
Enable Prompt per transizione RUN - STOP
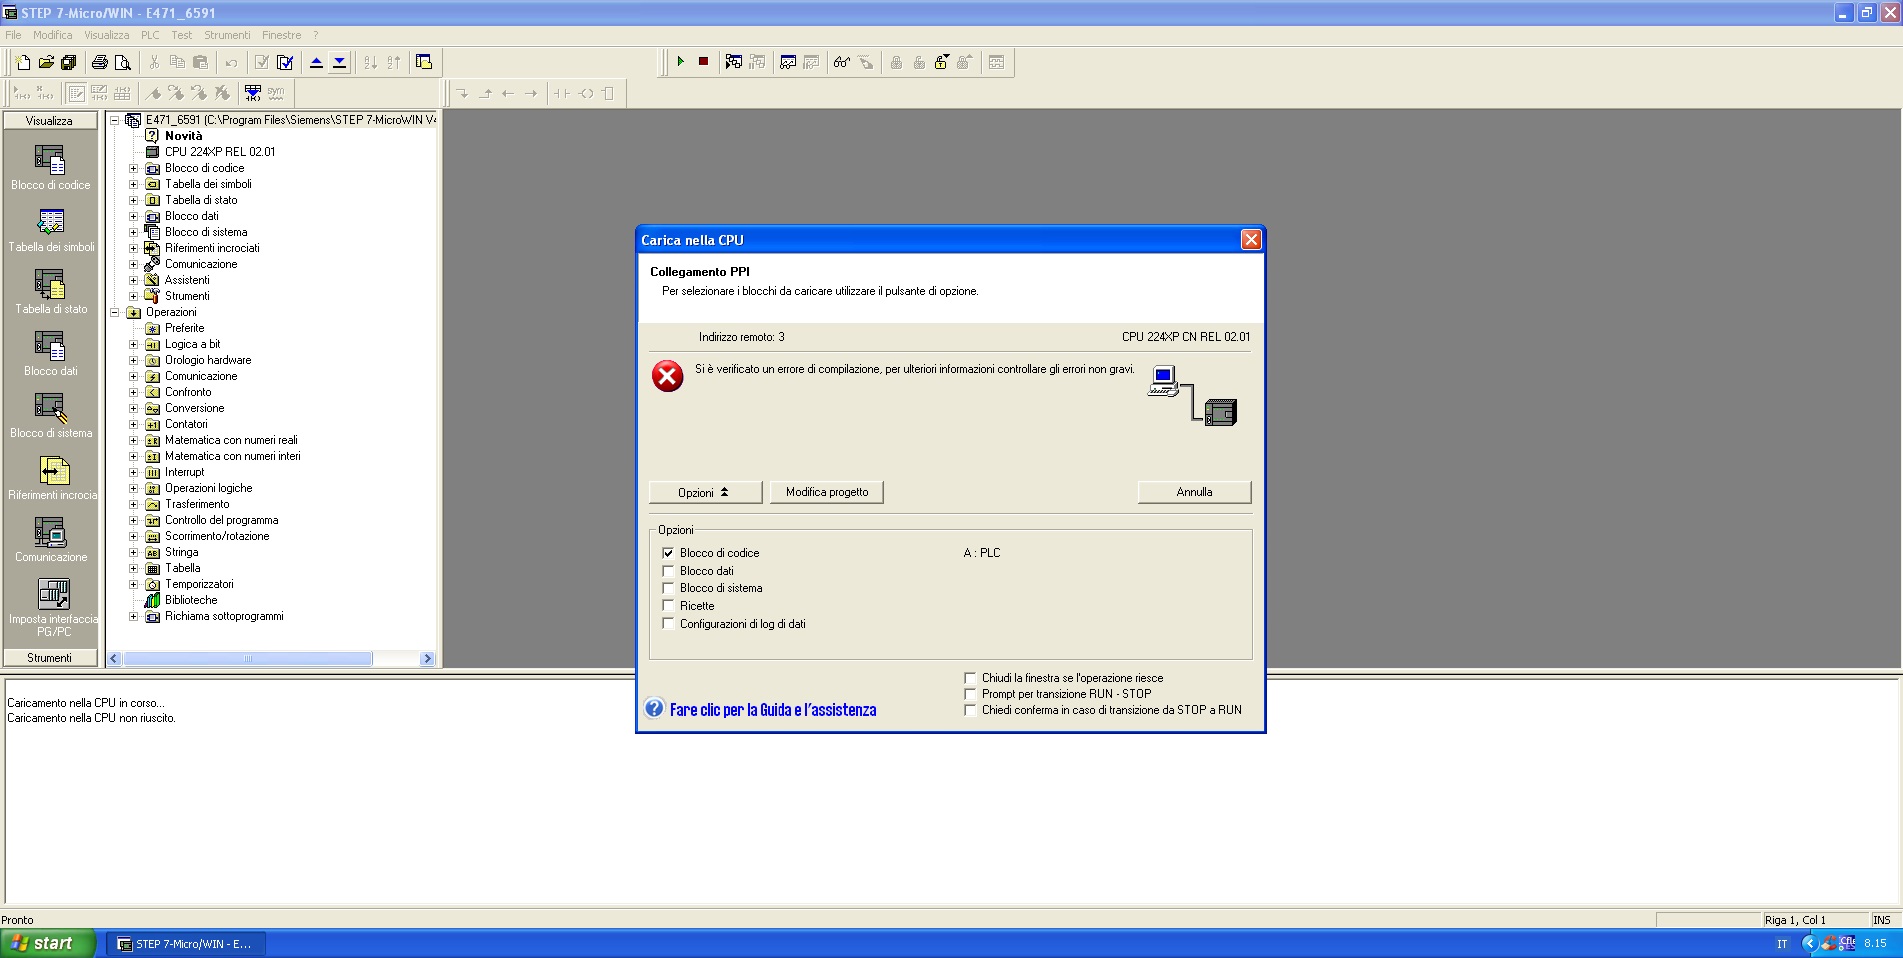point(970,694)
